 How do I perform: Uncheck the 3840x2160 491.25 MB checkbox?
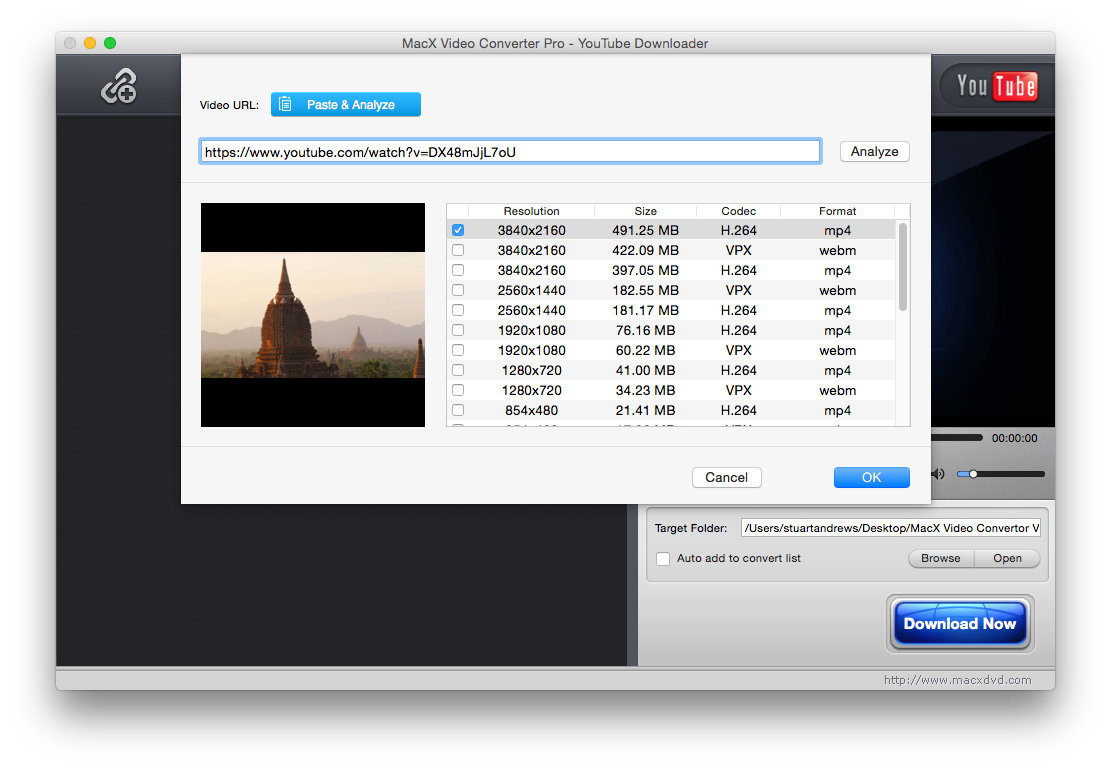coord(458,230)
